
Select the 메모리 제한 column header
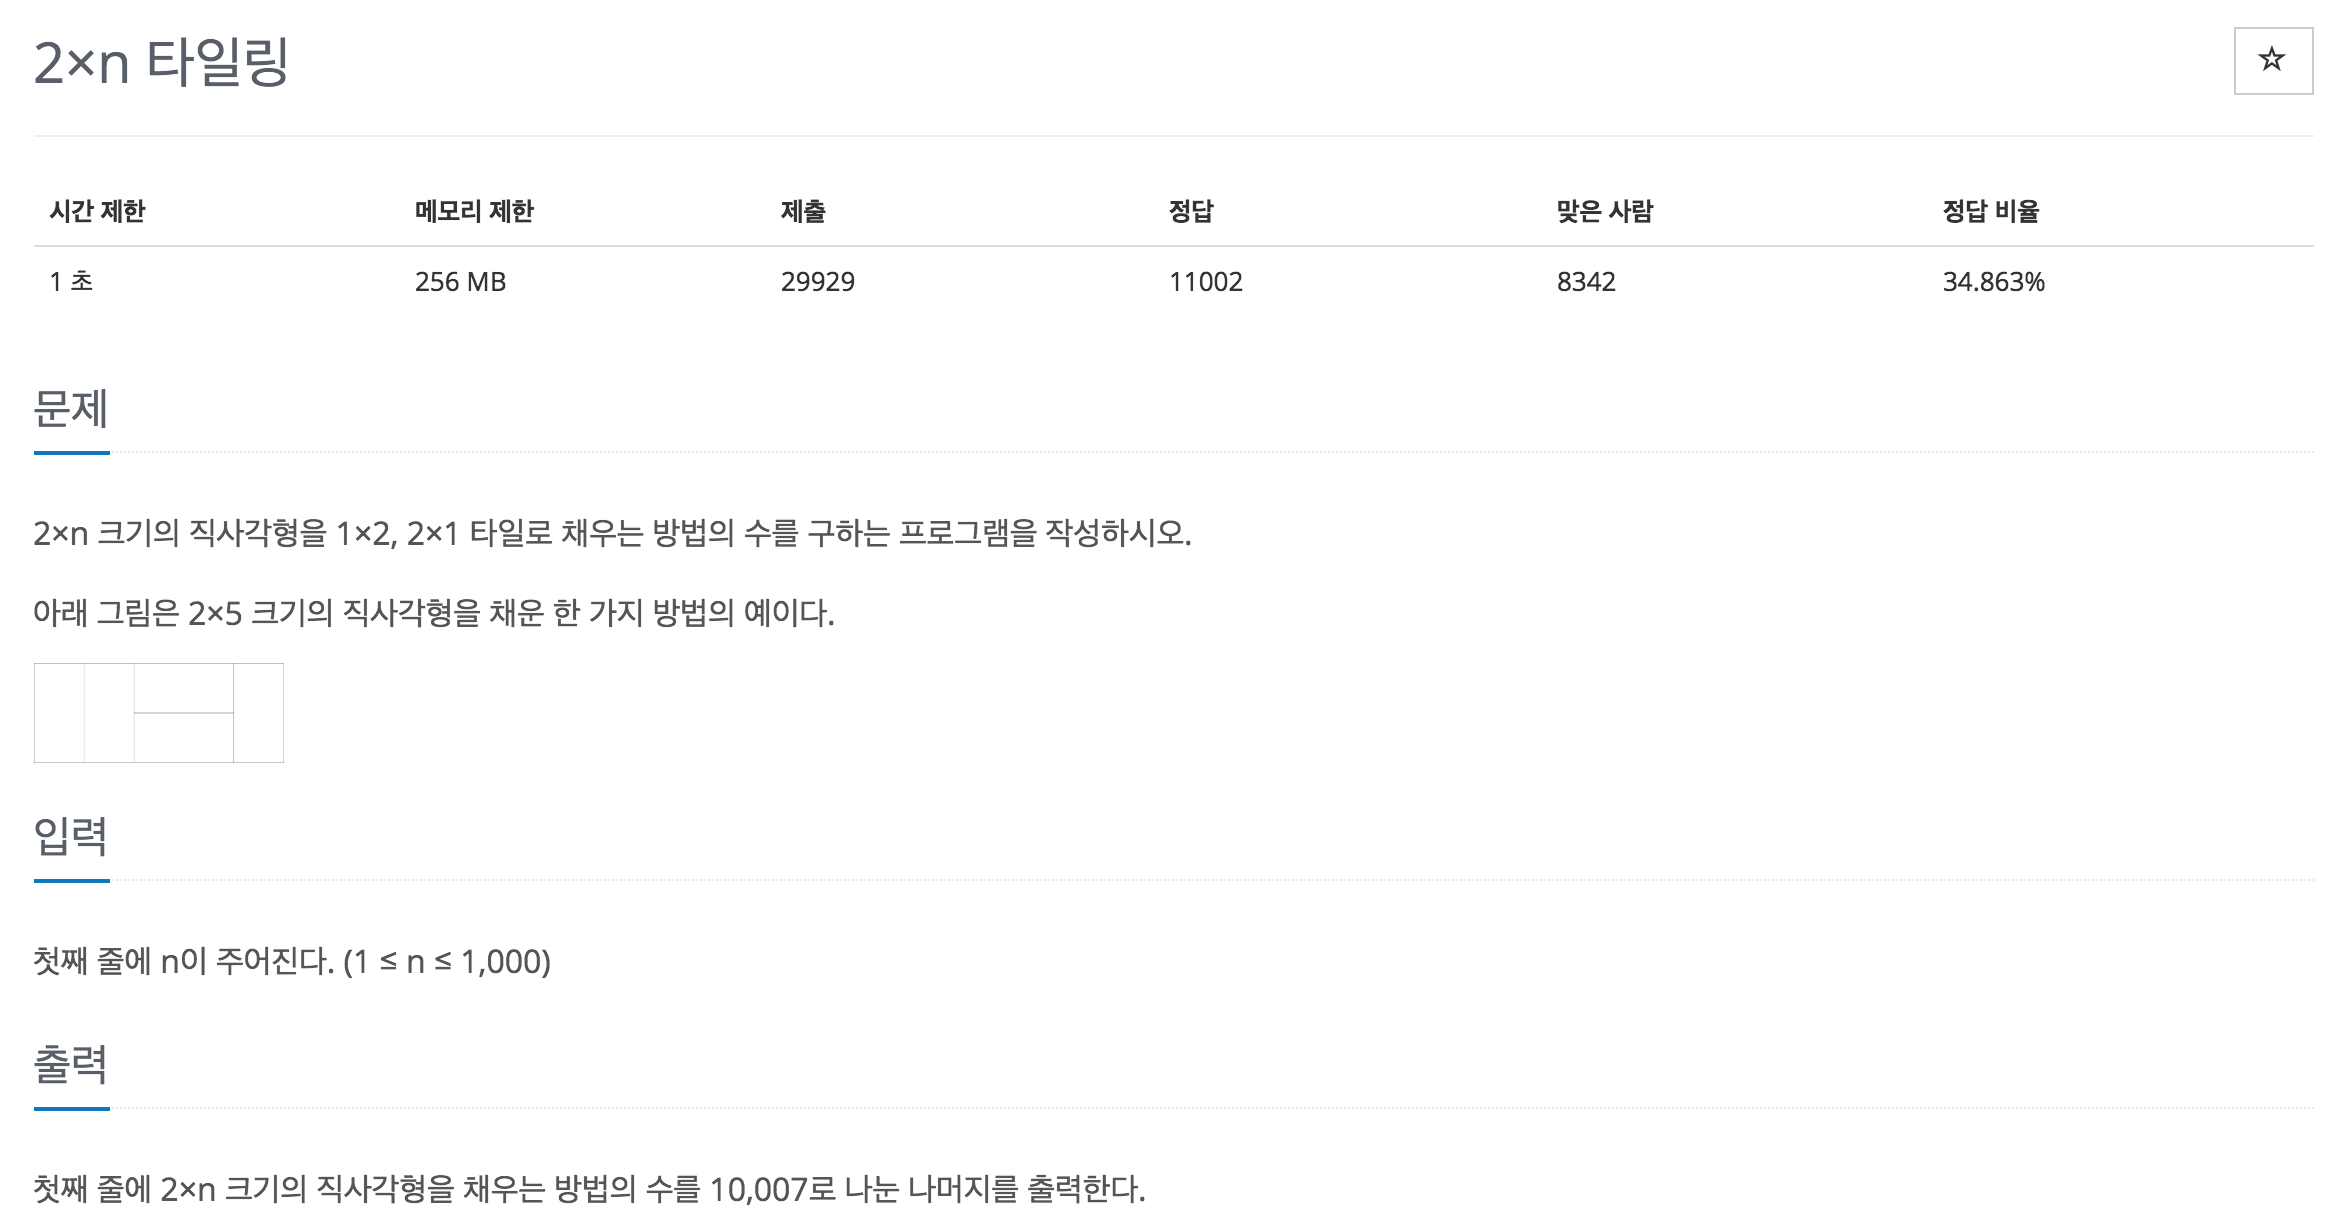coord(474,211)
